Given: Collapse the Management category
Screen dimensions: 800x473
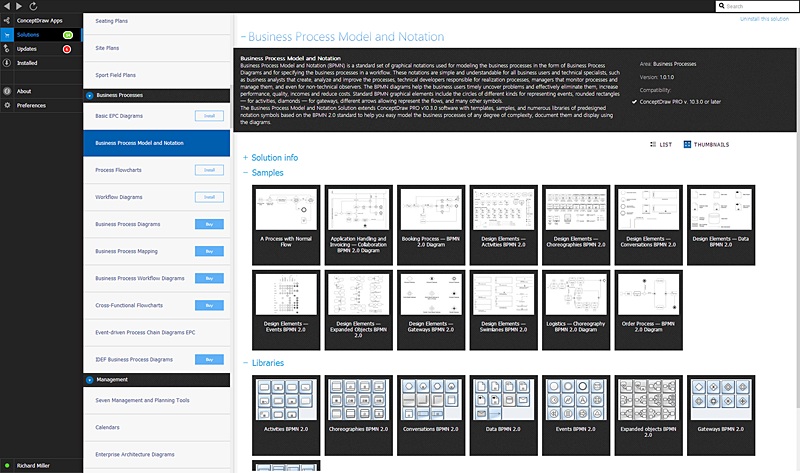Looking at the screenshot, I should click(x=90, y=380).
